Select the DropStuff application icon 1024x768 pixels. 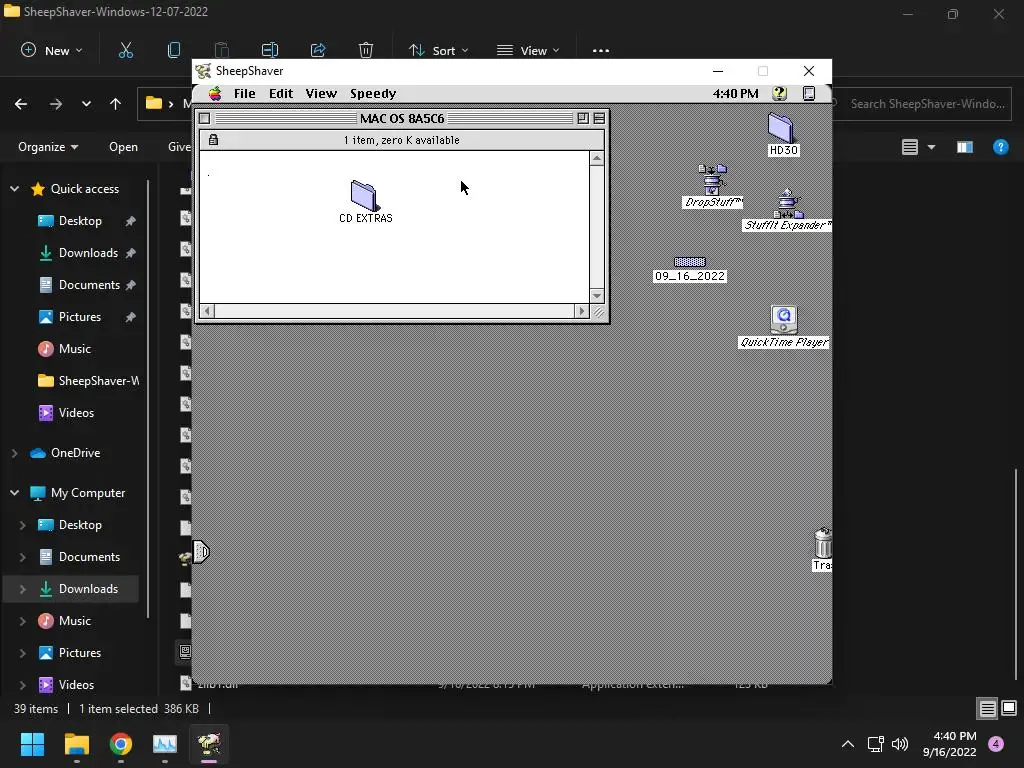pyautogui.click(x=712, y=180)
